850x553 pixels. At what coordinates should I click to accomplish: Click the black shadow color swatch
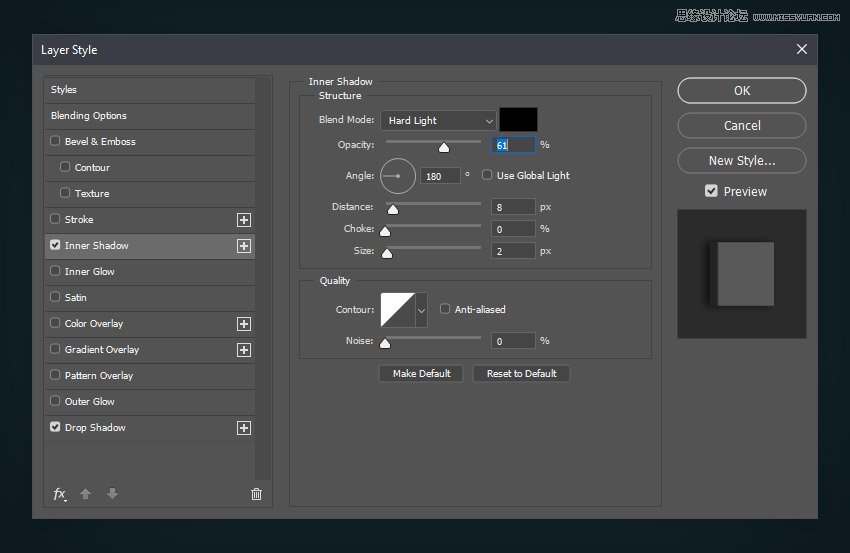click(x=518, y=120)
